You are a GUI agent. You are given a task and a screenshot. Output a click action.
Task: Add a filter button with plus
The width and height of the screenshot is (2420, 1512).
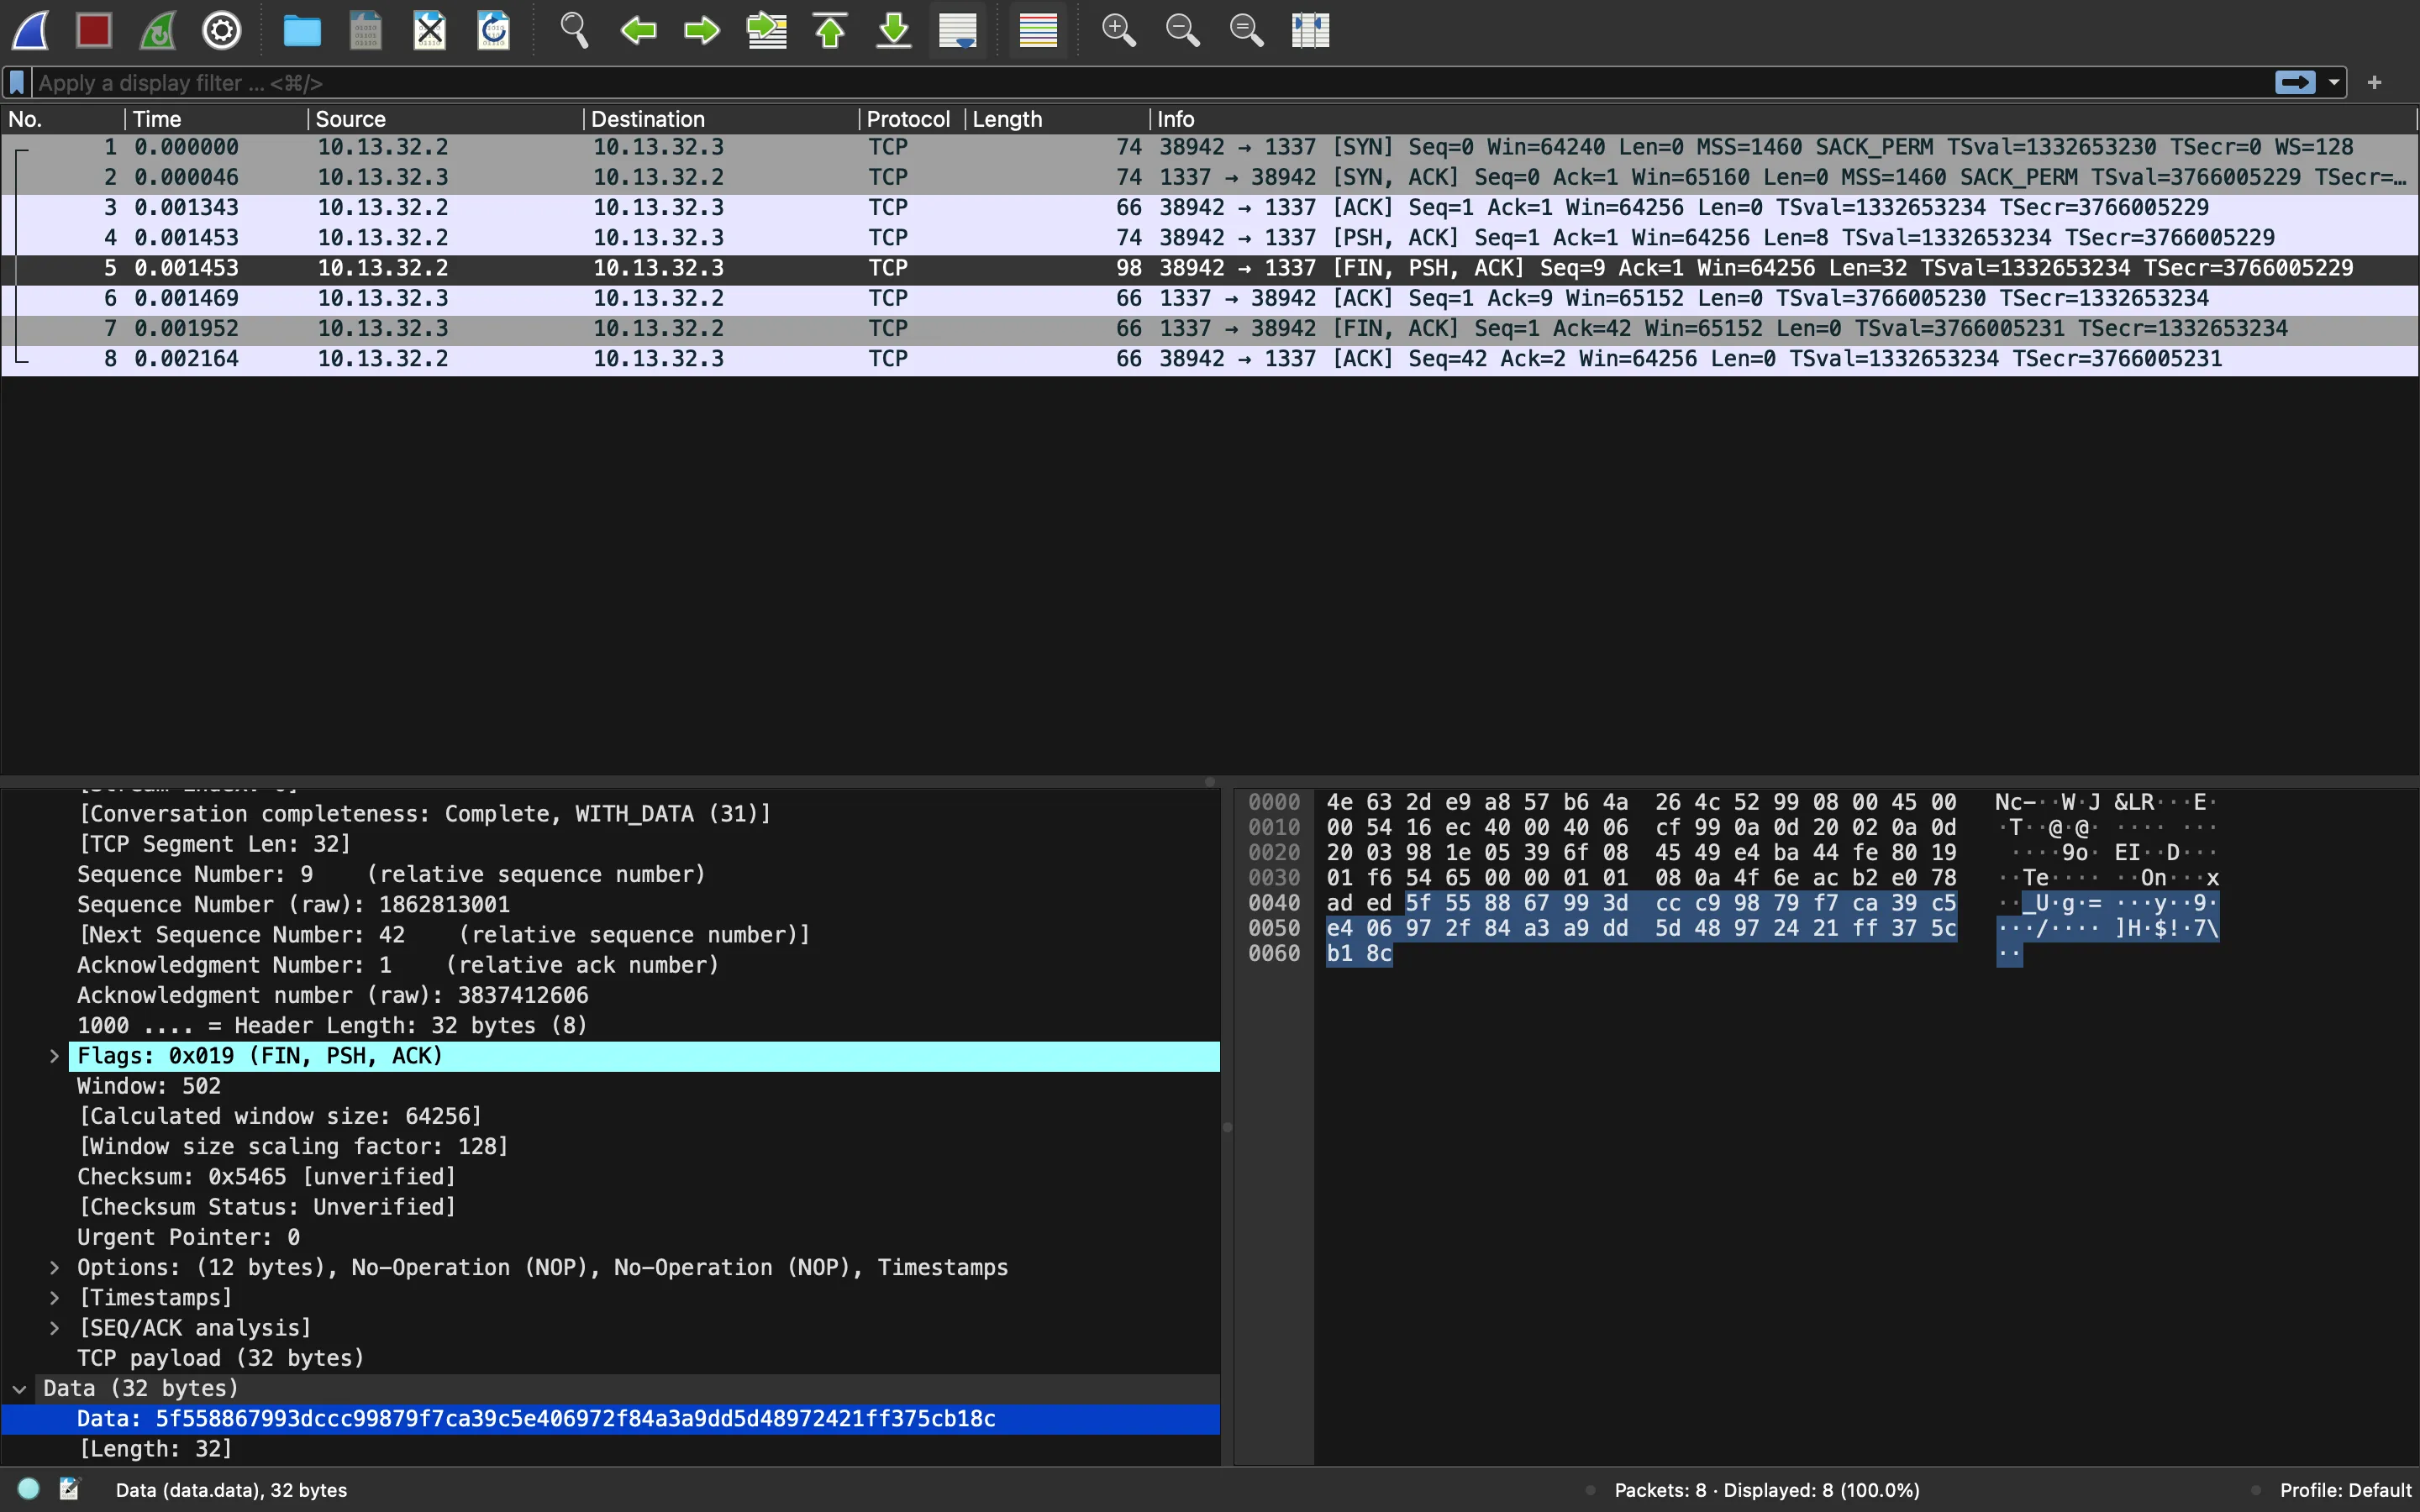(x=2375, y=83)
